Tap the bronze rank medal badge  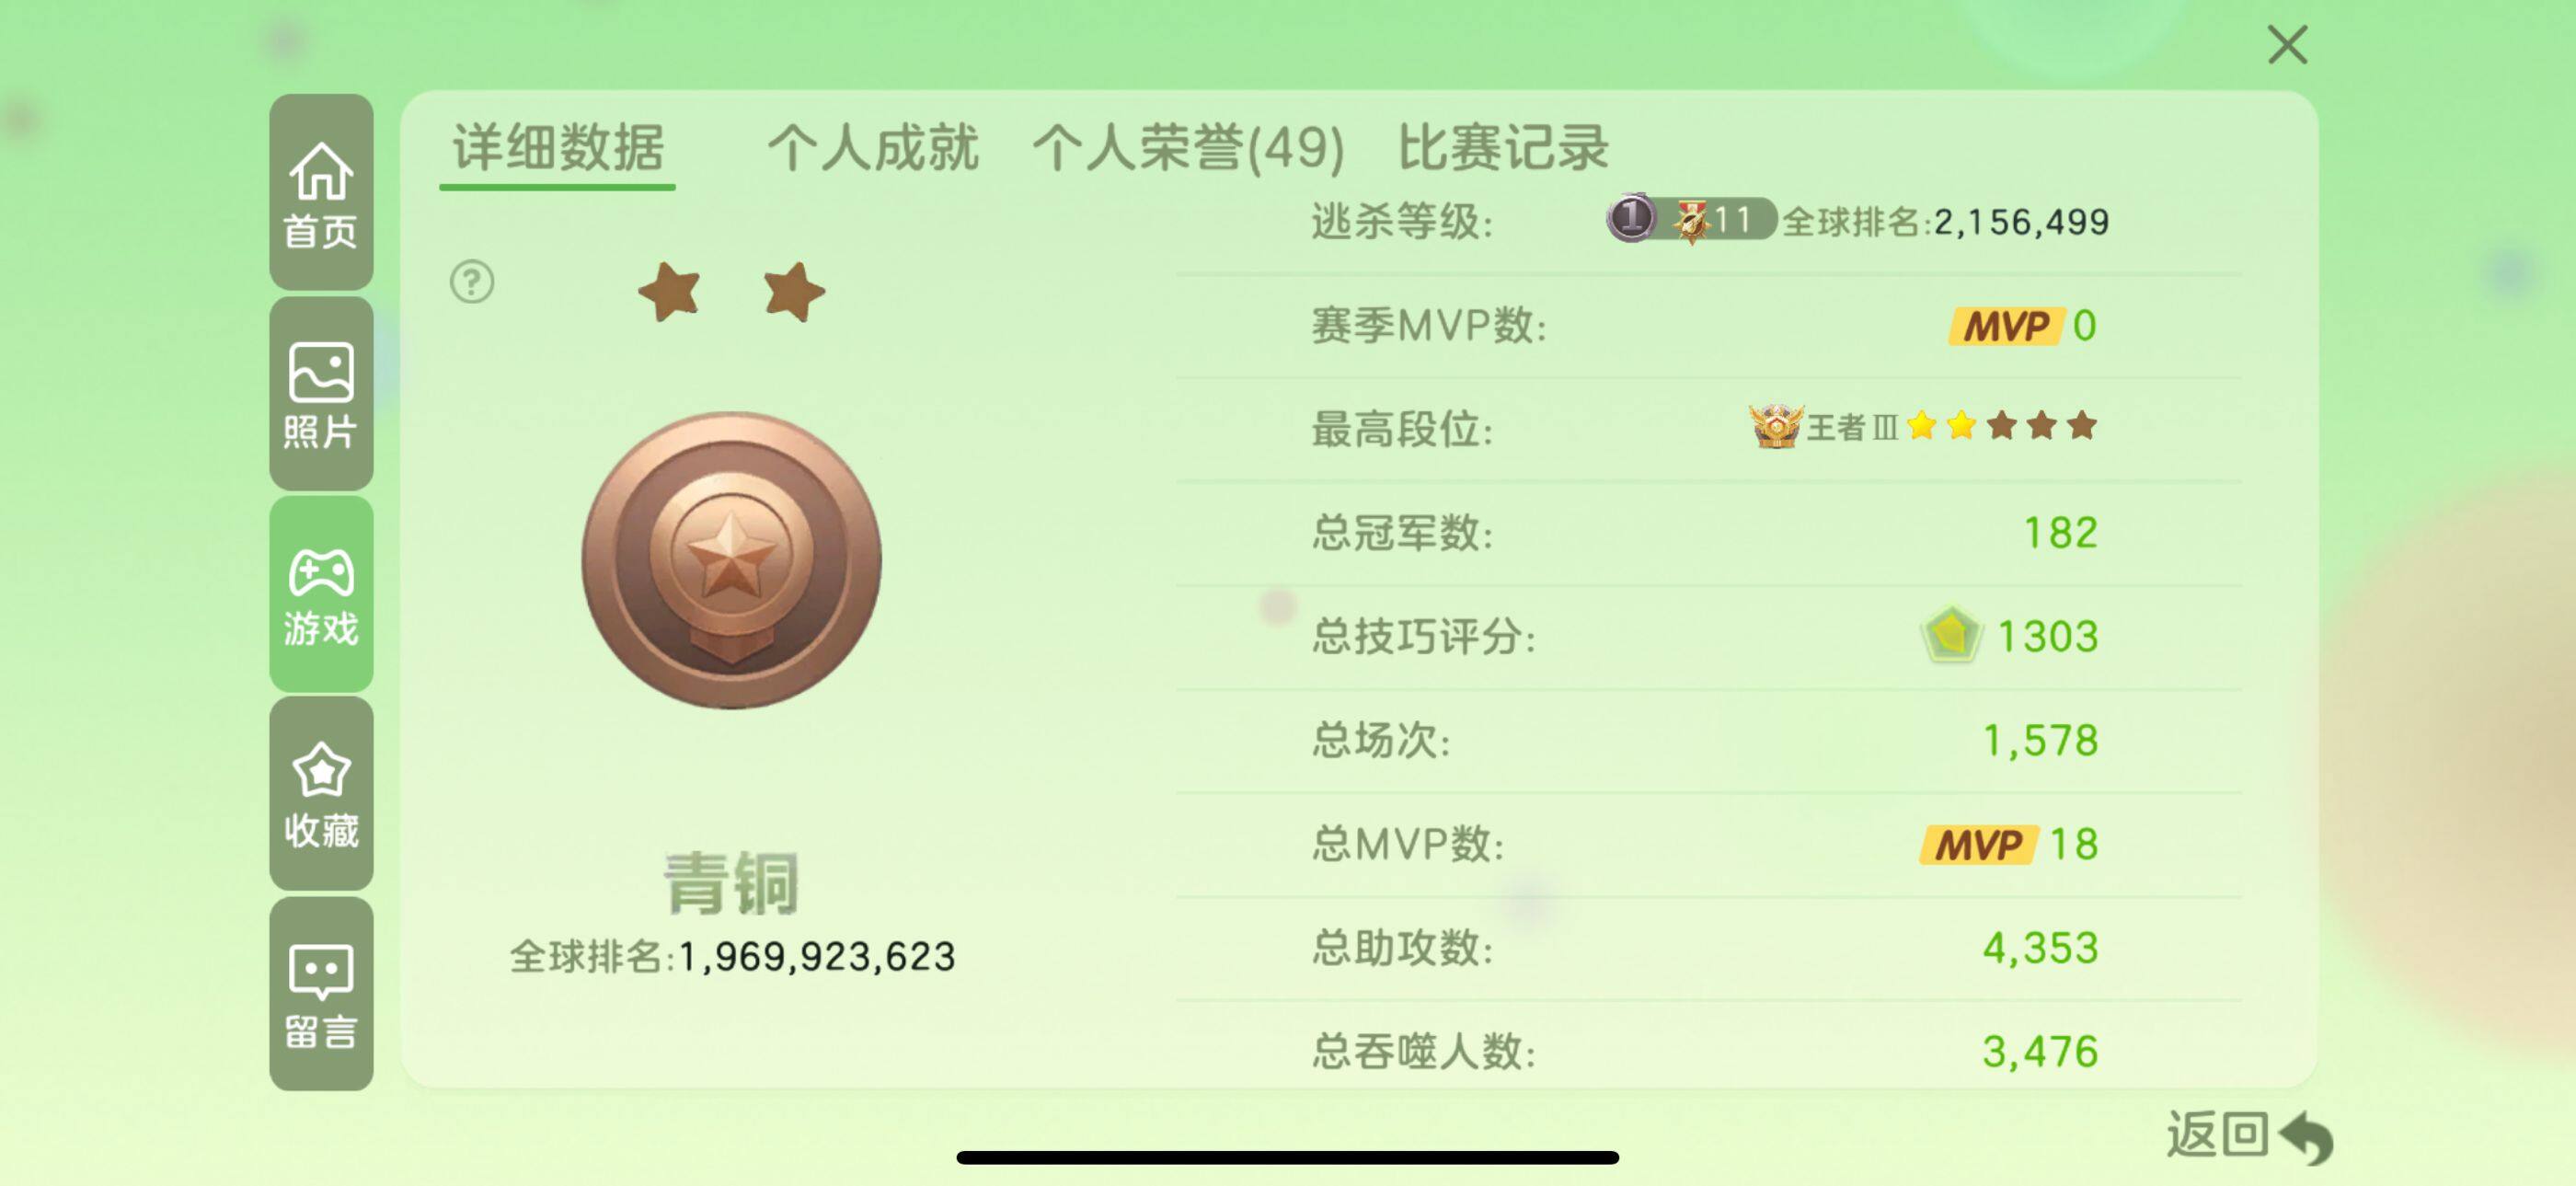pyautogui.click(x=731, y=560)
